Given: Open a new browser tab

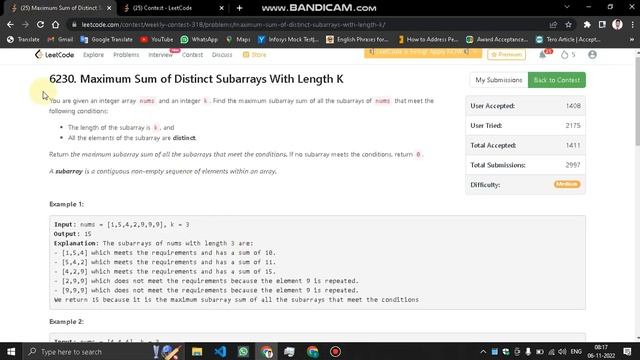Looking at the screenshot, I should point(240,8).
